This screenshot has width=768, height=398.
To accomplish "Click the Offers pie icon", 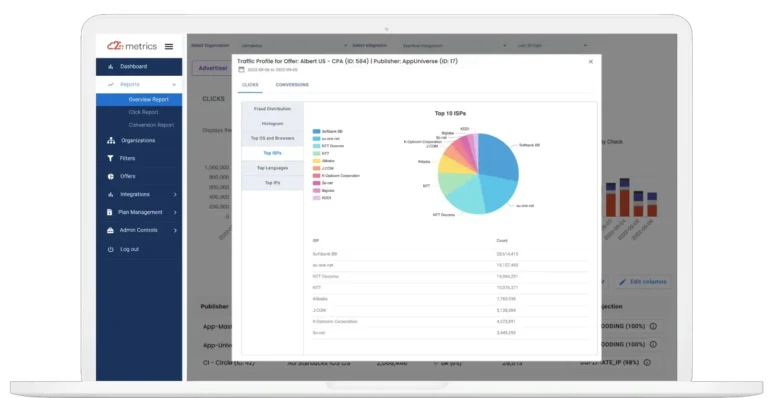I will click(x=110, y=176).
